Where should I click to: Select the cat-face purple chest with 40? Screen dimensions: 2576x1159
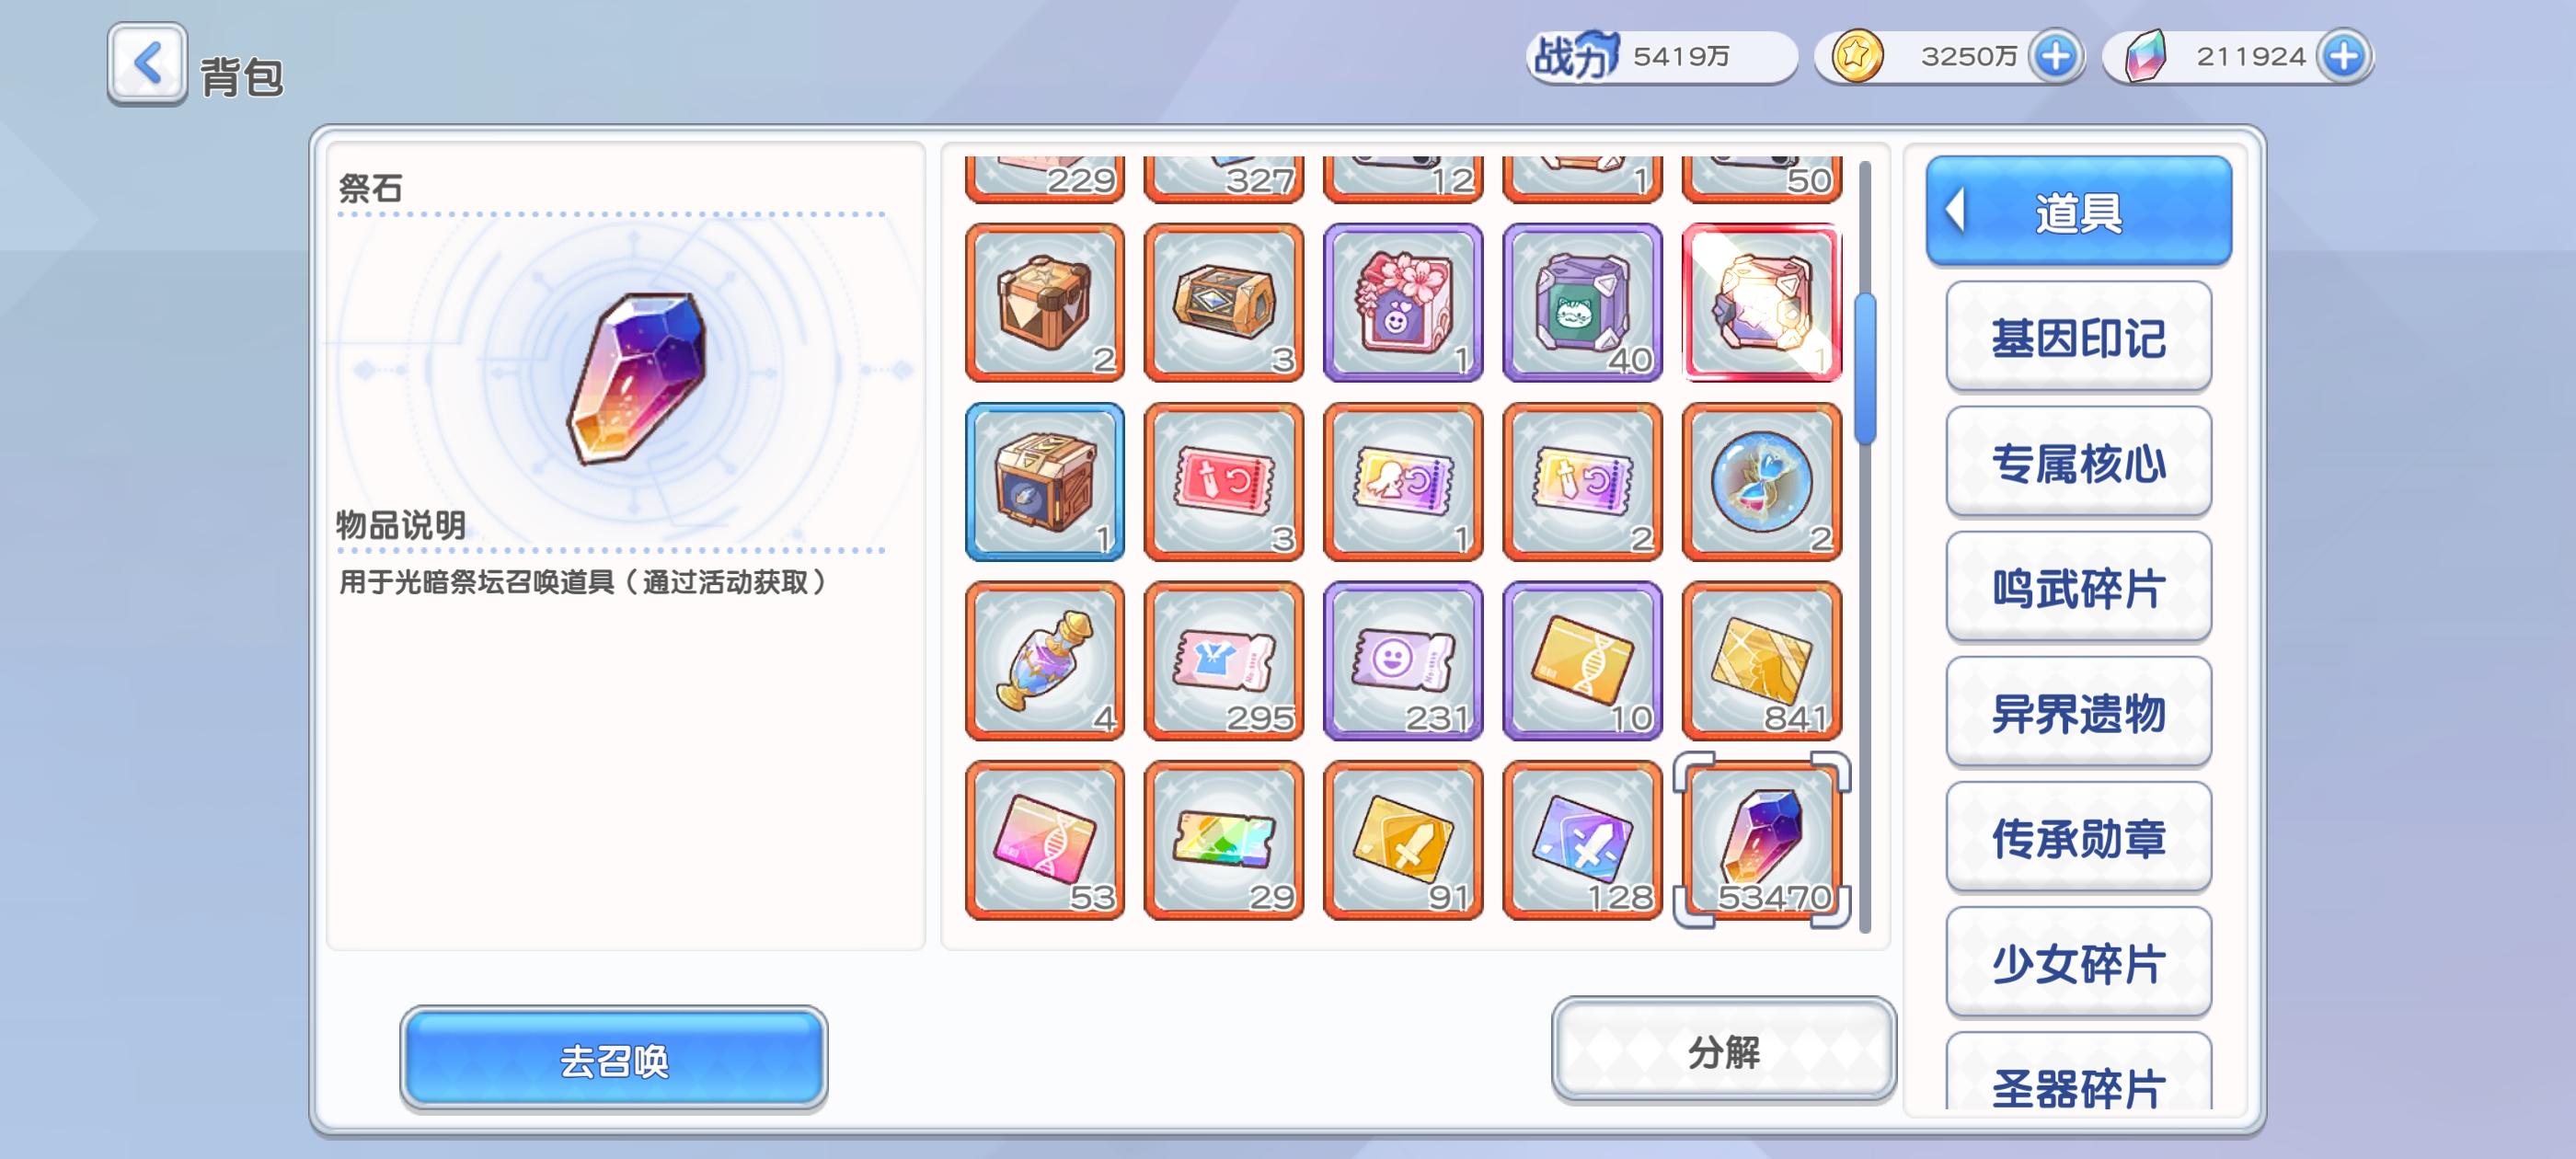1582,303
